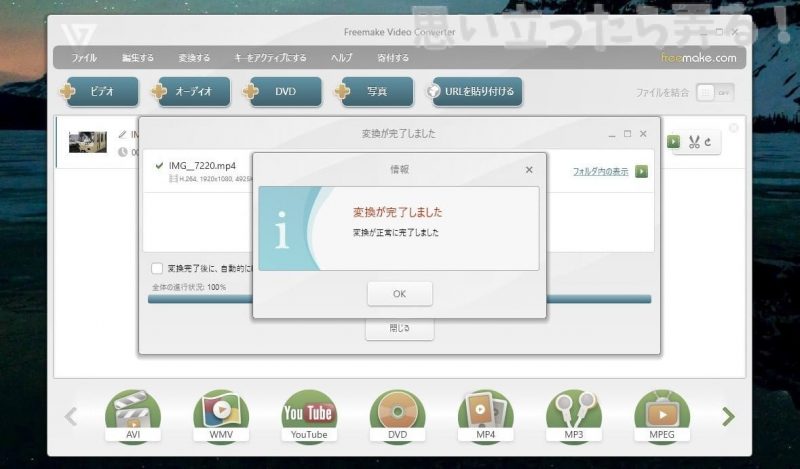Select the MP3 output format icon
This screenshot has width=800, height=469.
573,416
